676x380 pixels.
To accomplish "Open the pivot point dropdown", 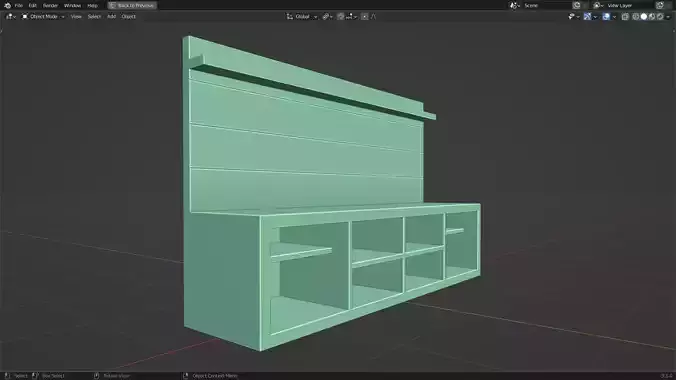I will pyautogui.click(x=328, y=16).
